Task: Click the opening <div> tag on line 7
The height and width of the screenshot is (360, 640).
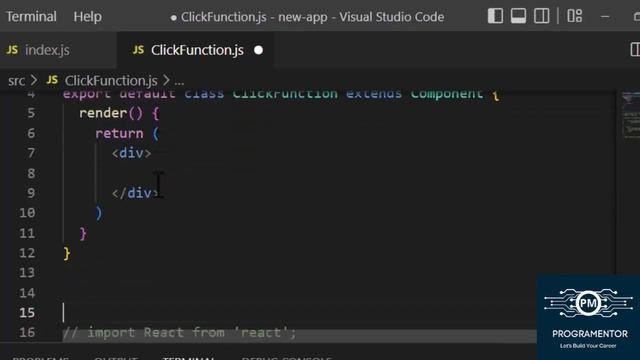Action: coord(131,153)
